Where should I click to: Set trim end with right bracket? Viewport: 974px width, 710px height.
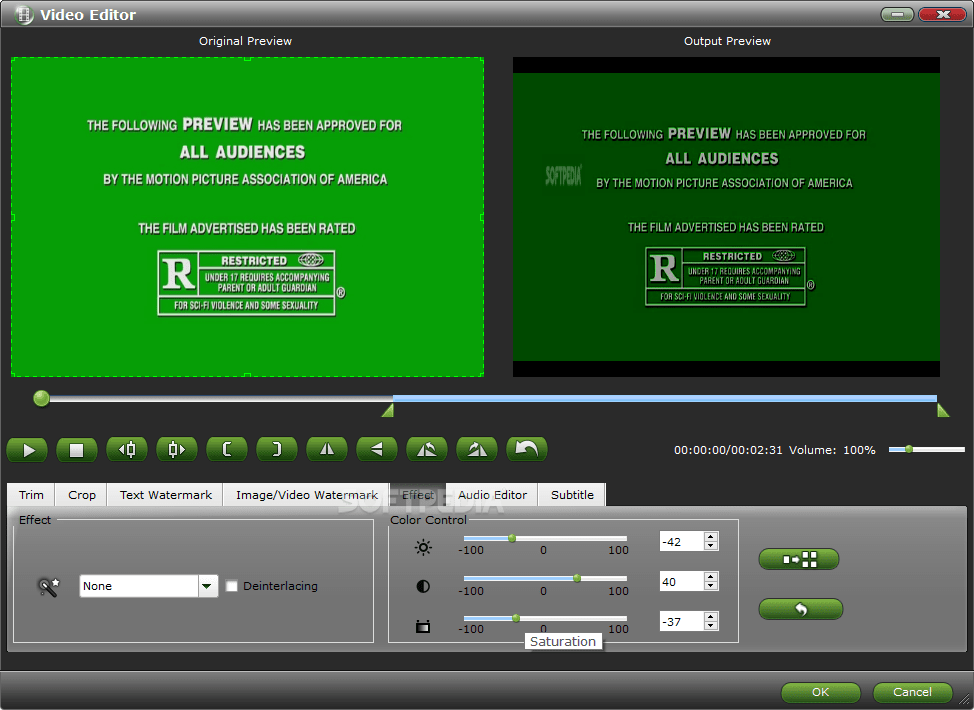(x=276, y=449)
